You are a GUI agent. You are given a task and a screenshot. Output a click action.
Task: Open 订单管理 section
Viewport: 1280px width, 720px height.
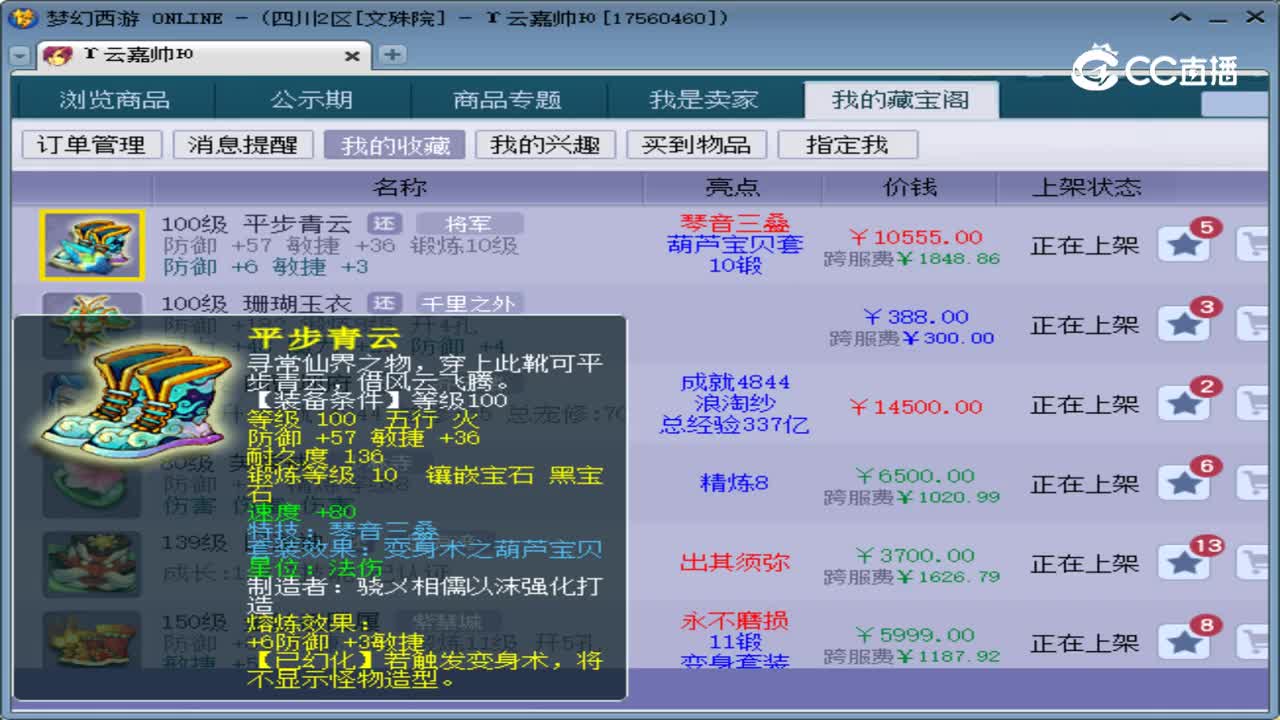pyautogui.click(x=91, y=145)
